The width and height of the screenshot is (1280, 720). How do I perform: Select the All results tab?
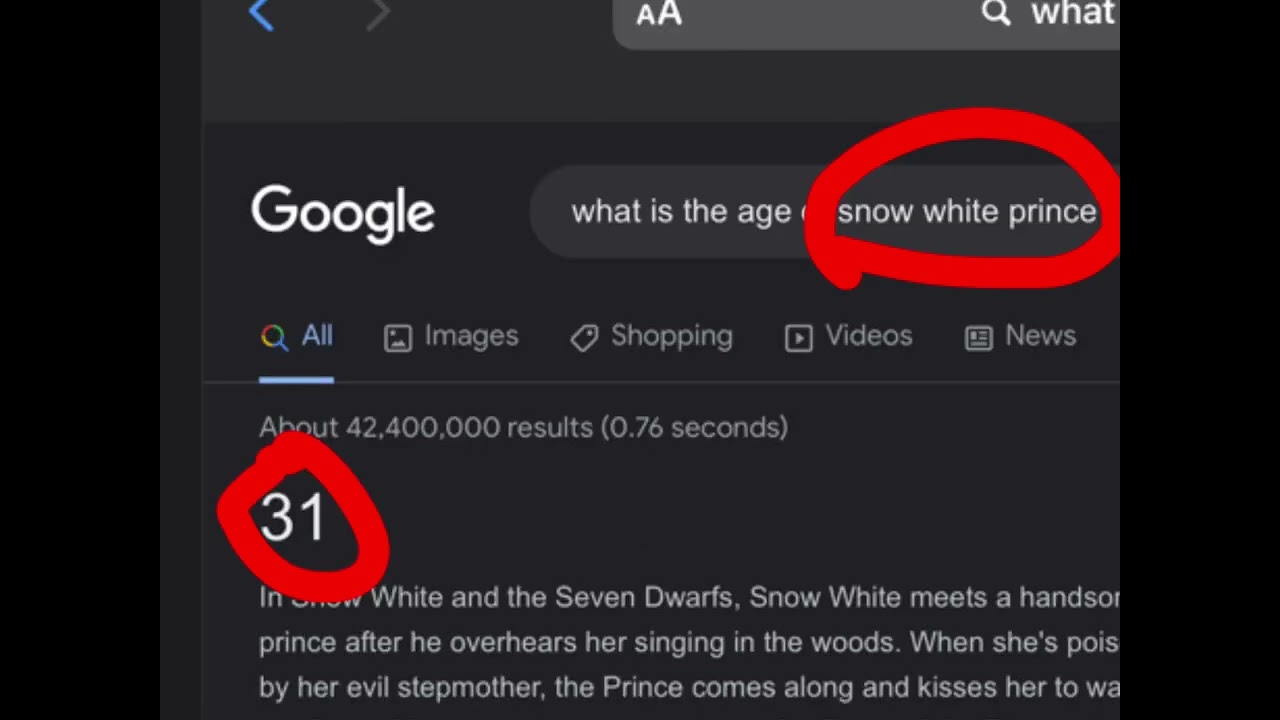pos(316,336)
